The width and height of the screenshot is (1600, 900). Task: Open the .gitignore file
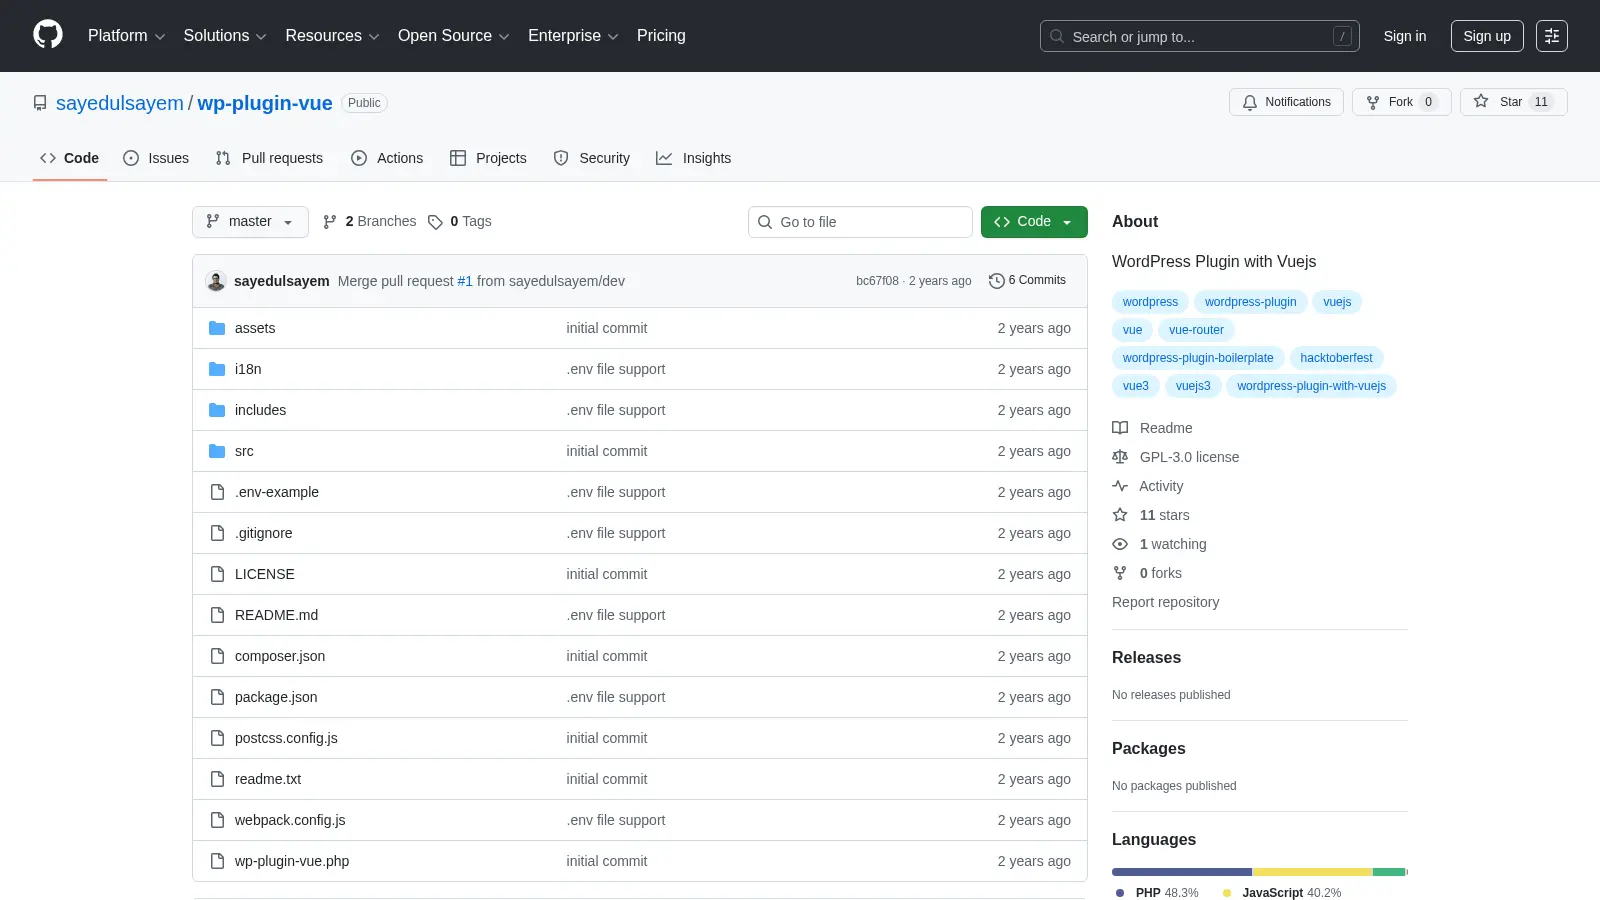(x=264, y=533)
